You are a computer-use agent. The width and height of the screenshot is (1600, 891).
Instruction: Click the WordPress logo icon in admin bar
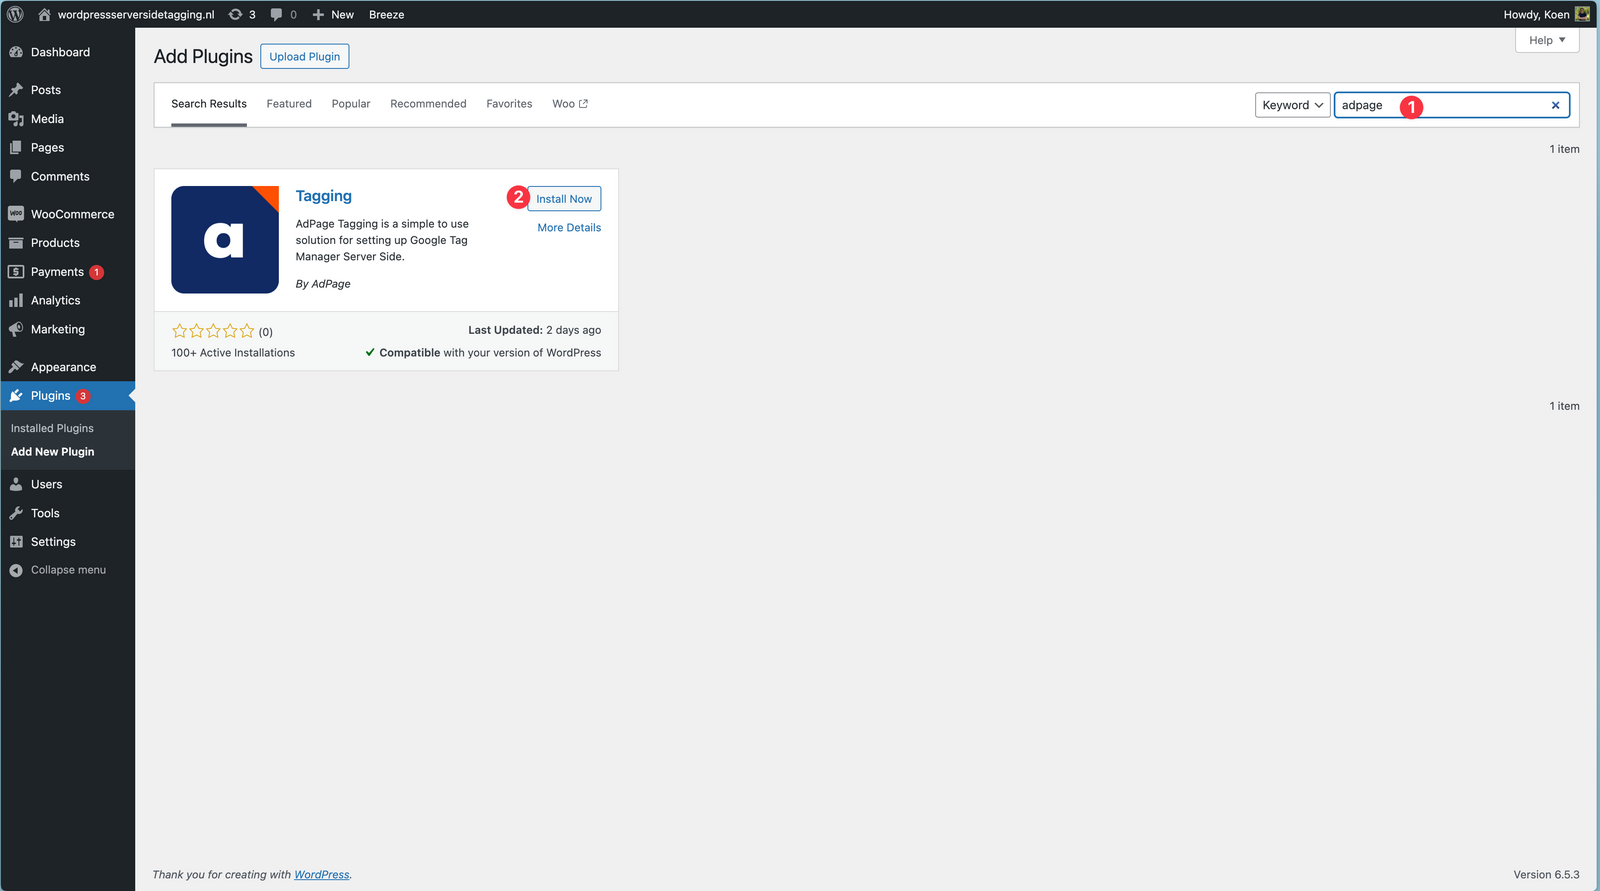15,14
